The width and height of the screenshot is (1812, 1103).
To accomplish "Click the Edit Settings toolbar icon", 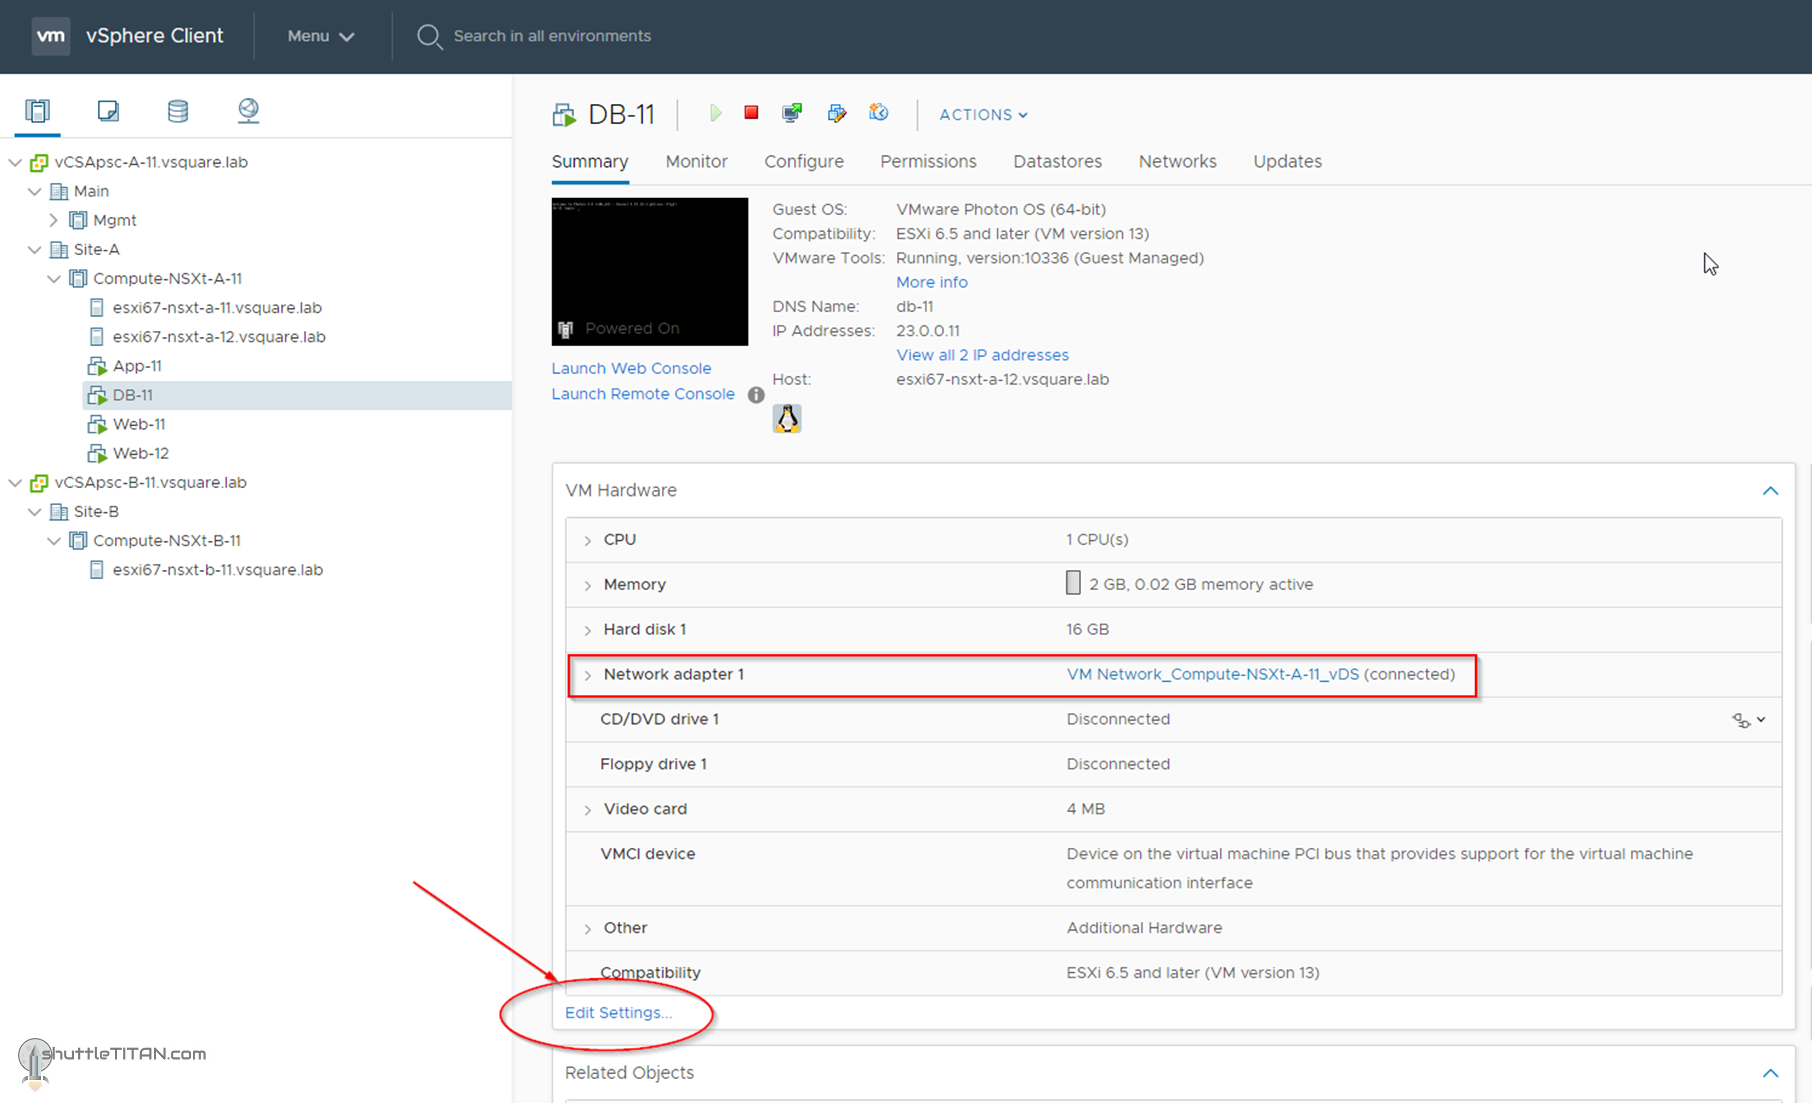I will tap(837, 114).
